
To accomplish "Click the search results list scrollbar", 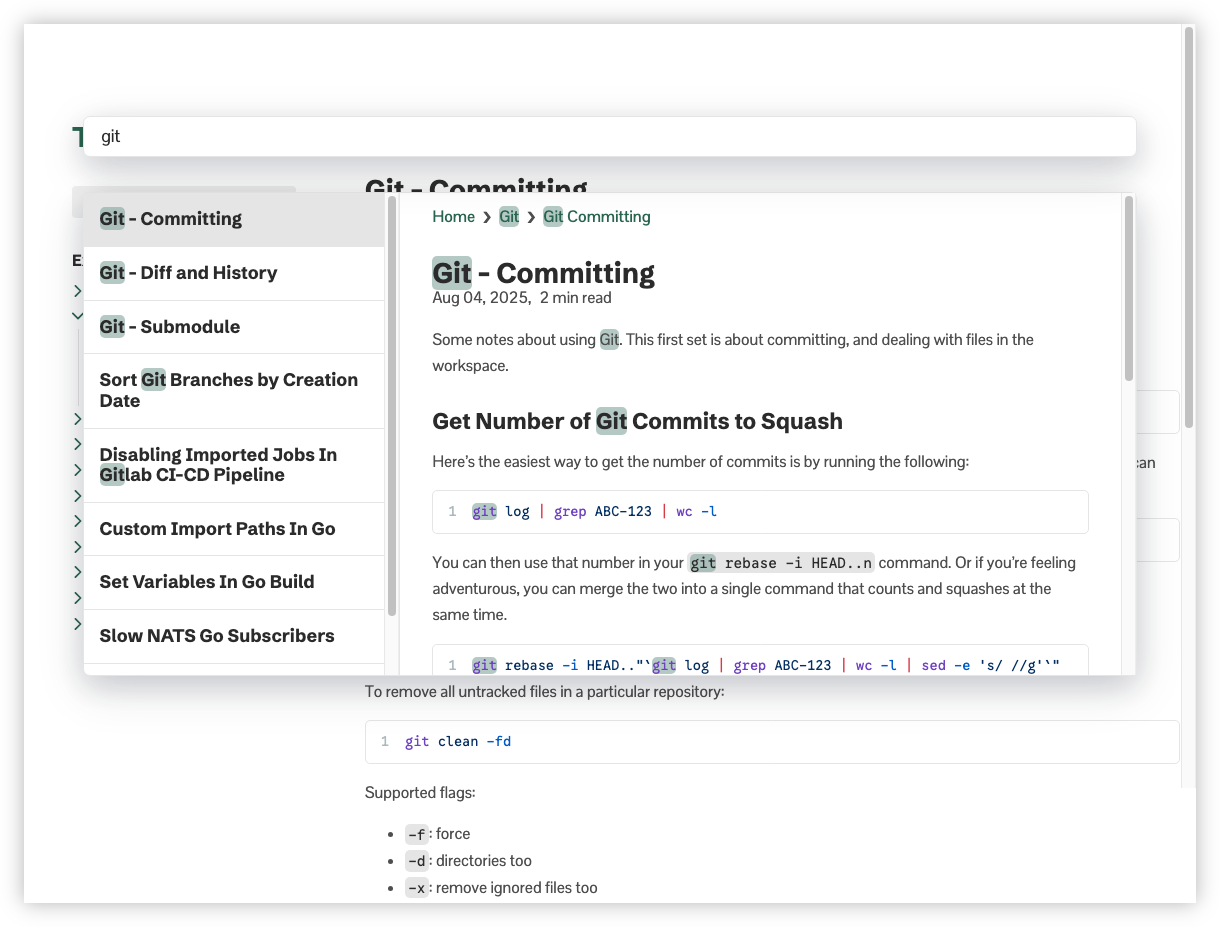I will click(392, 405).
